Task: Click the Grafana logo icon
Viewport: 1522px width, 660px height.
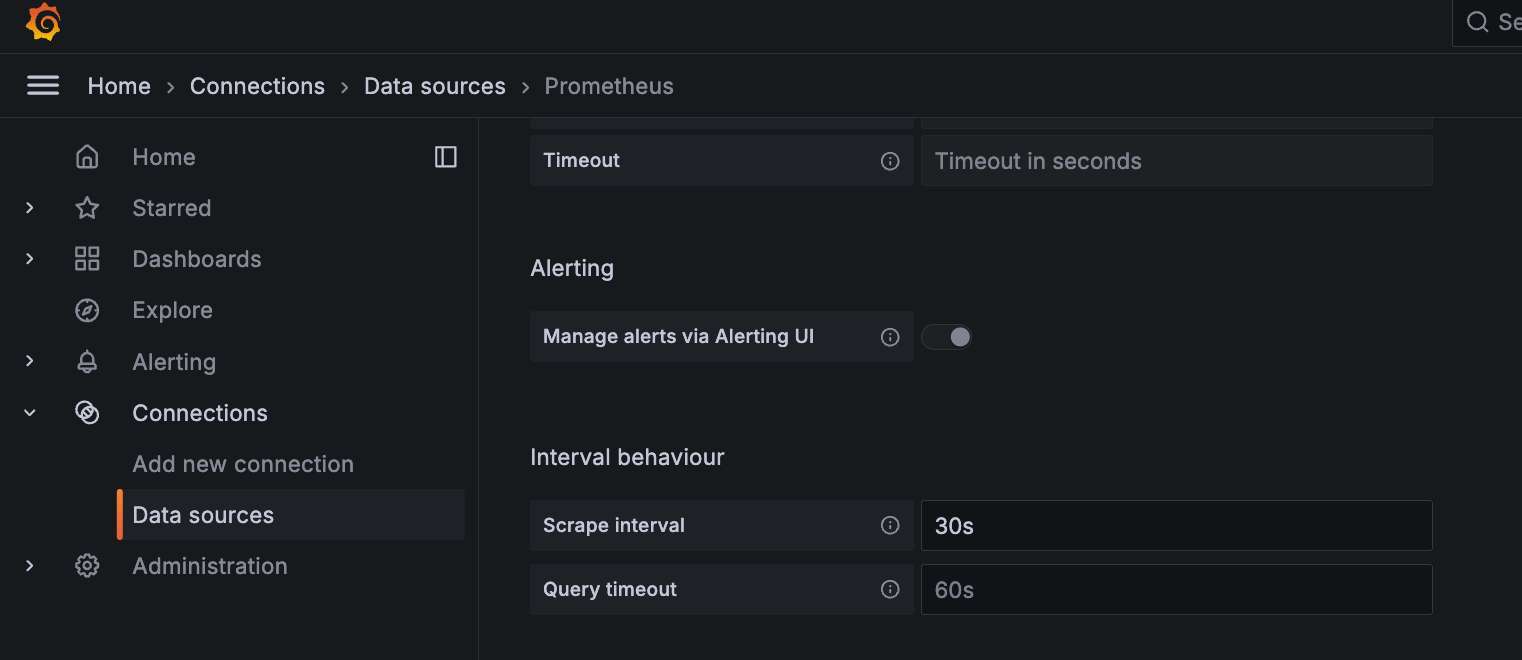Action: pos(43,22)
